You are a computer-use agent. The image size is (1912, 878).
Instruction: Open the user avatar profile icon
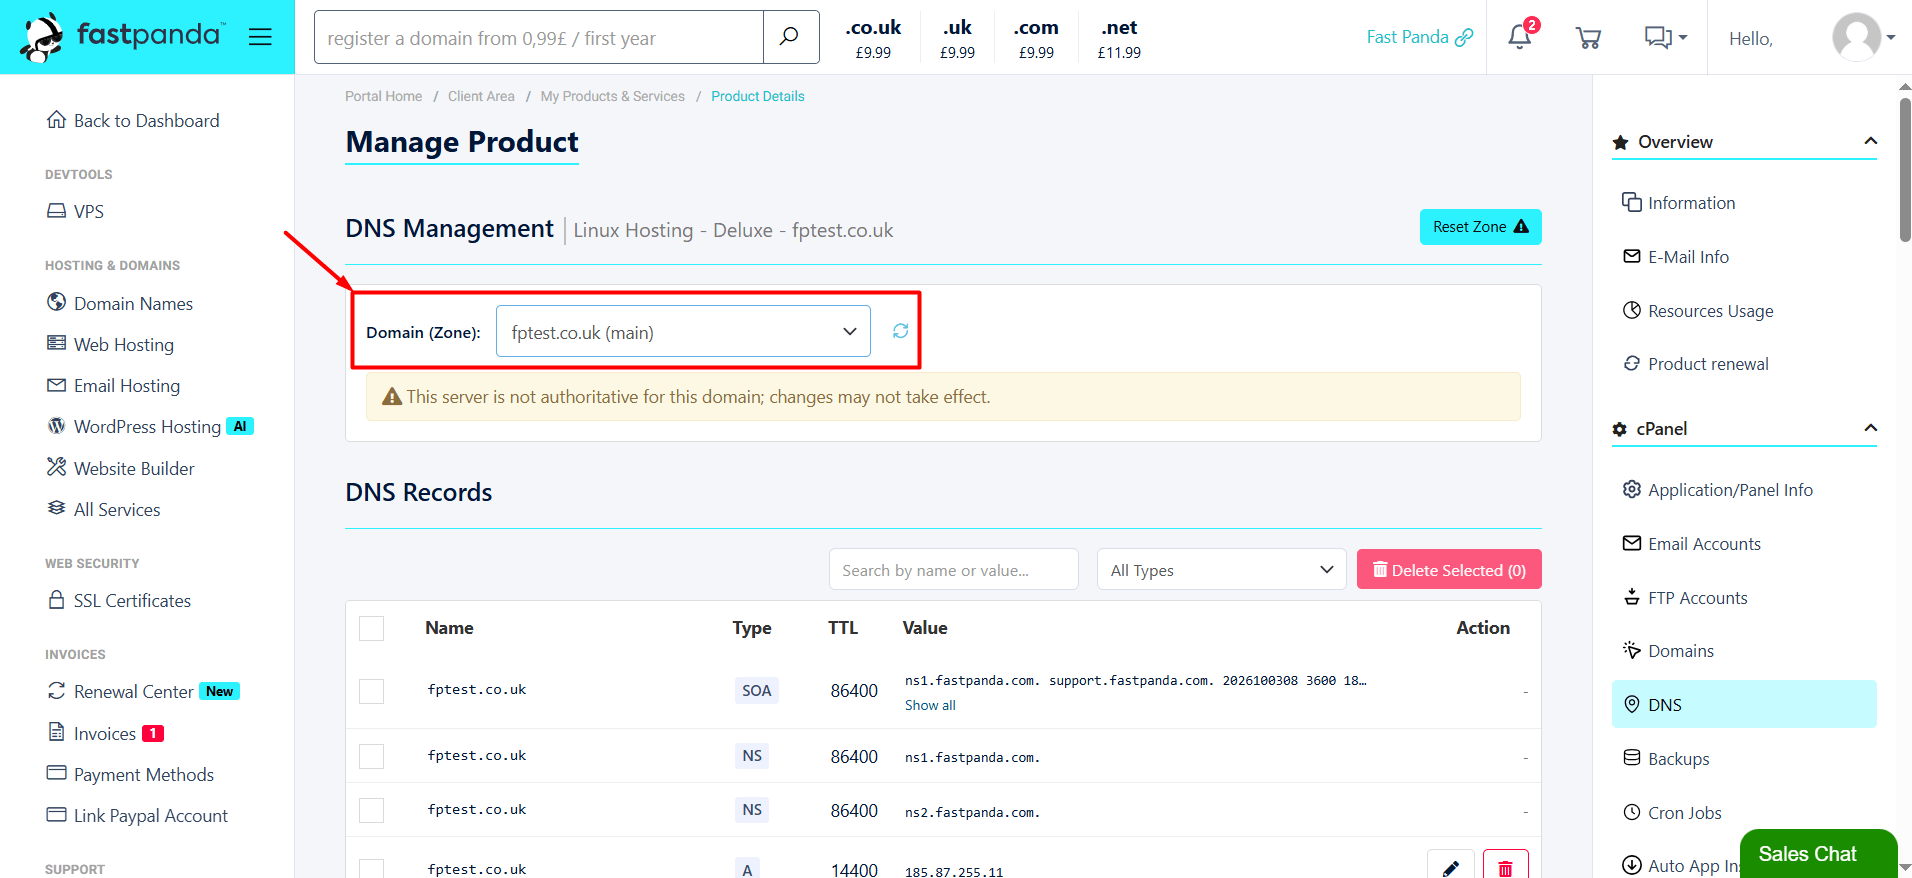[1857, 37]
